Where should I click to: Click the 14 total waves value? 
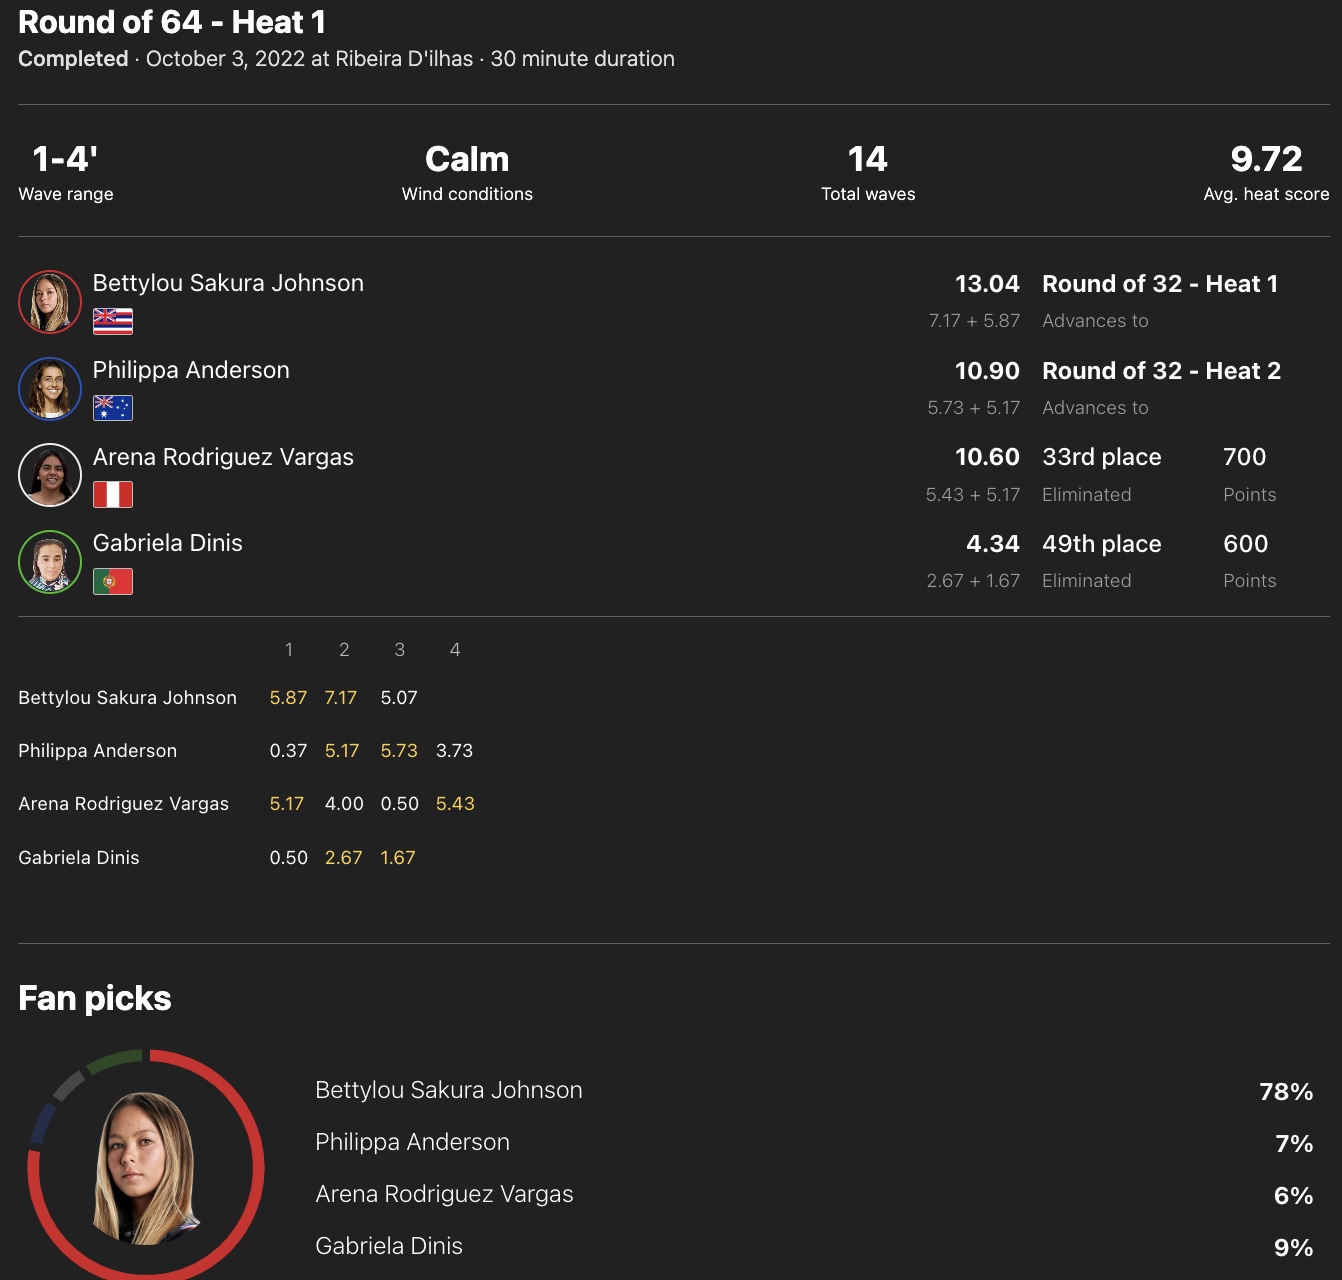point(868,159)
